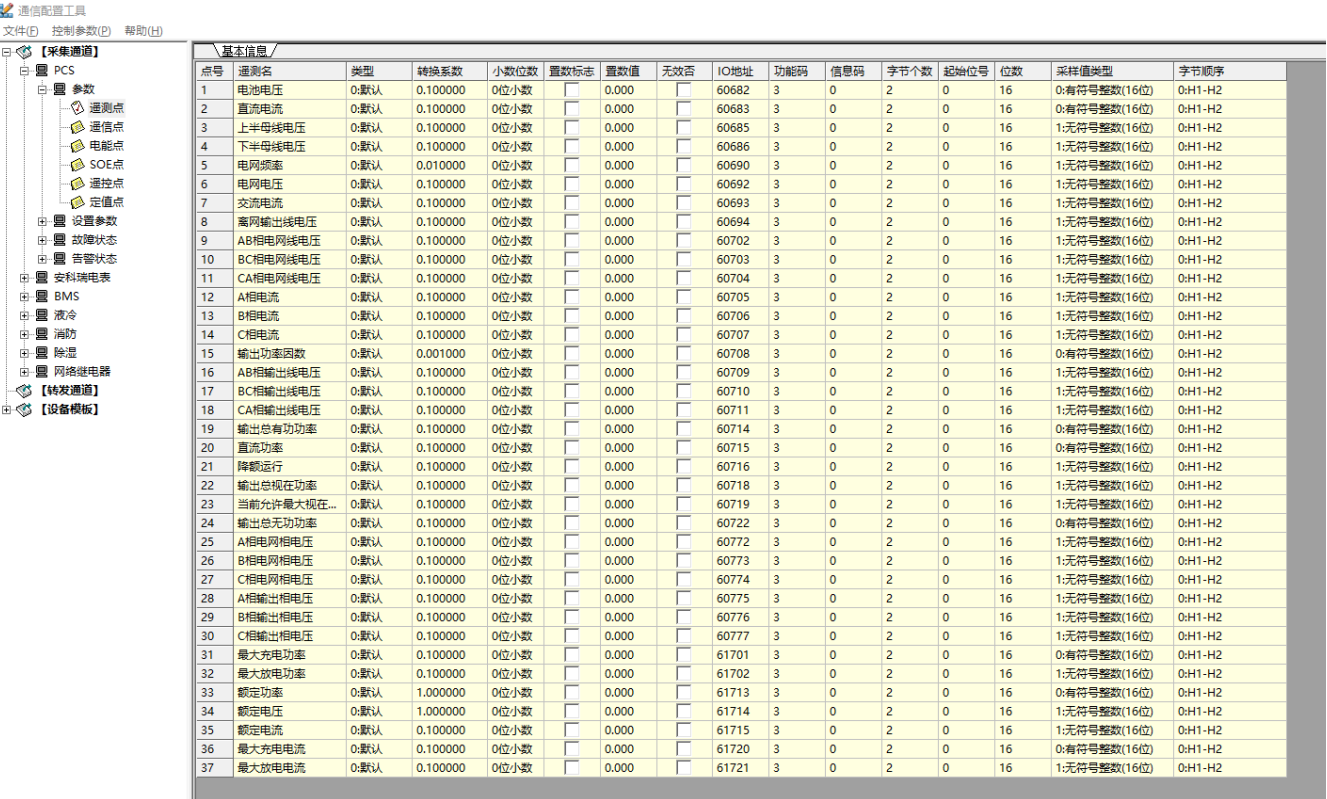Click row number 37 header cell
This screenshot has width=1327, height=799.
pos(214,768)
